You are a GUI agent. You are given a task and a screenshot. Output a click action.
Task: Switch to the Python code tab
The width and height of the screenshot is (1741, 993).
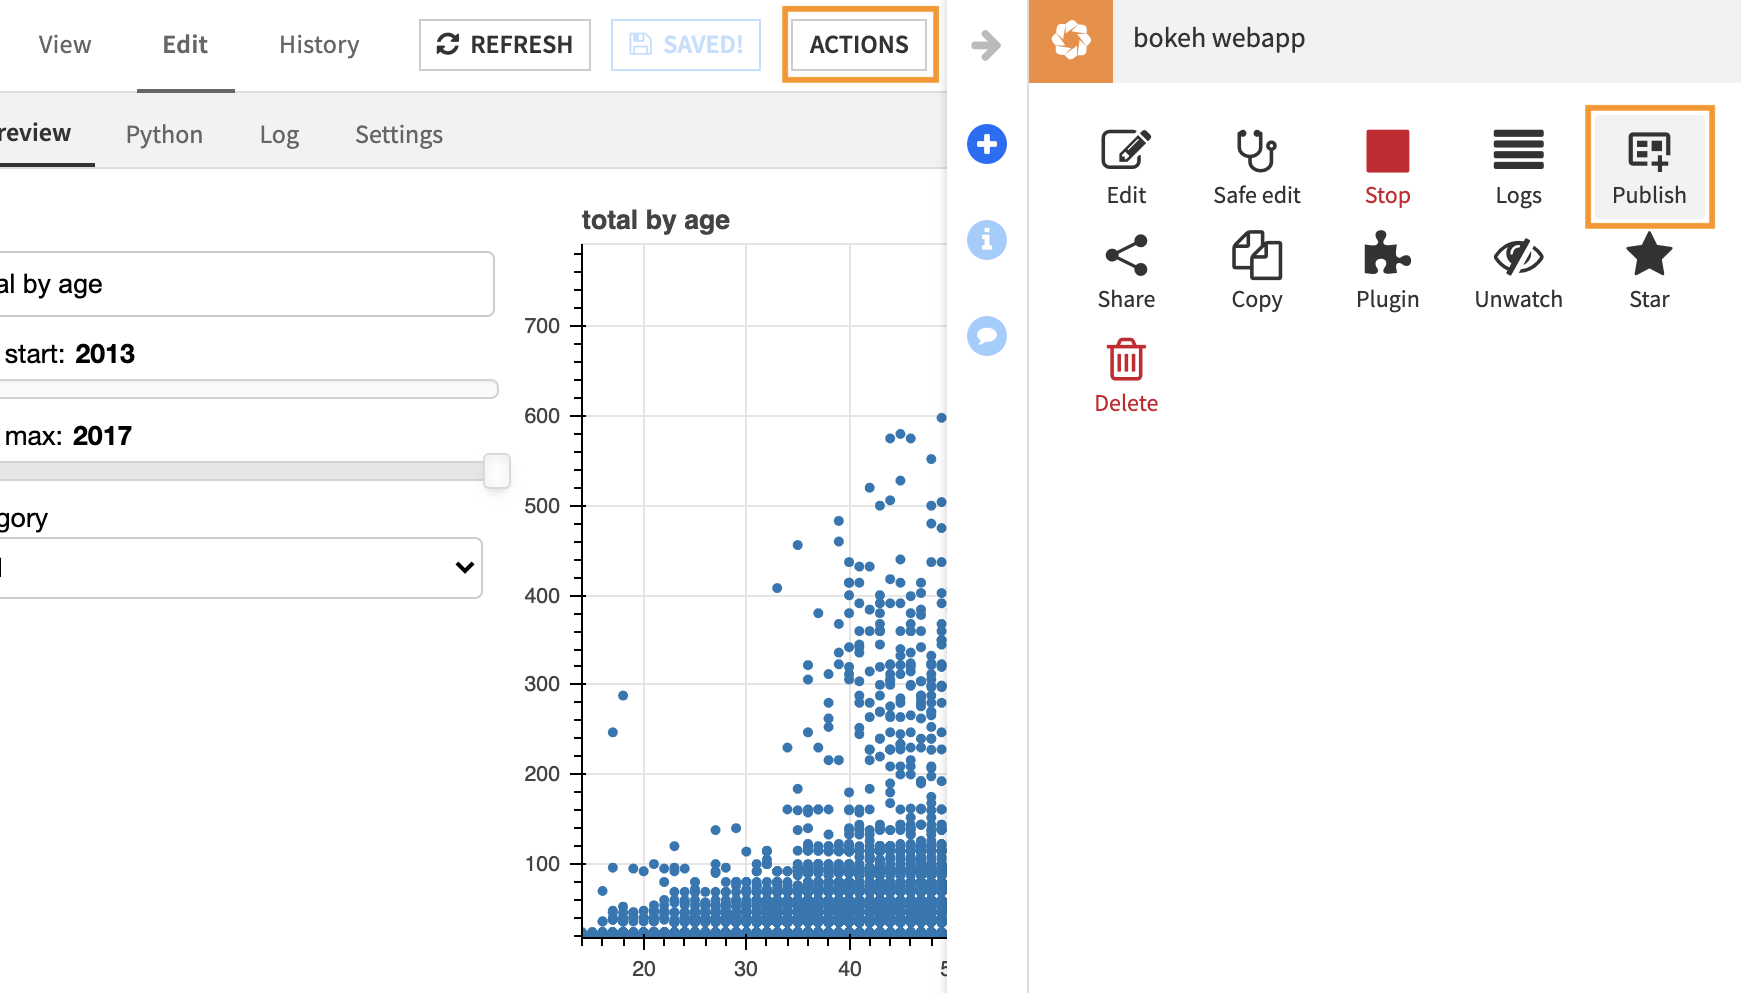[164, 134]
